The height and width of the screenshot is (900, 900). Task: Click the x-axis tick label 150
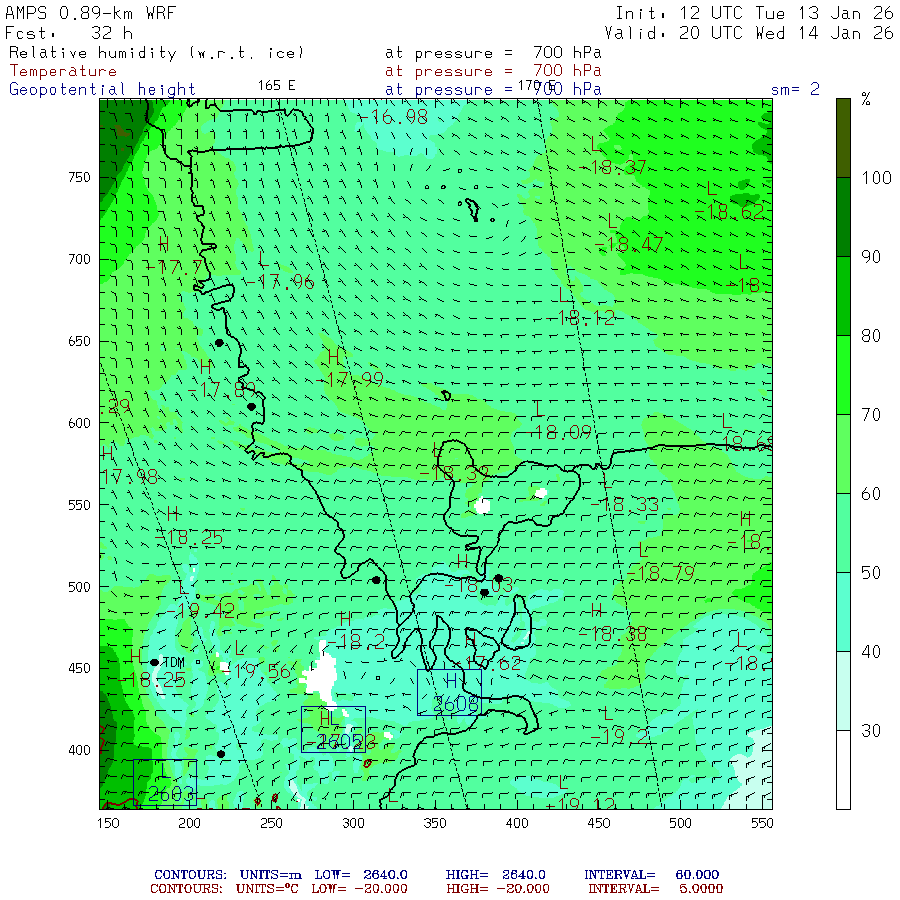pyautogui.click(x=108, y=823)
